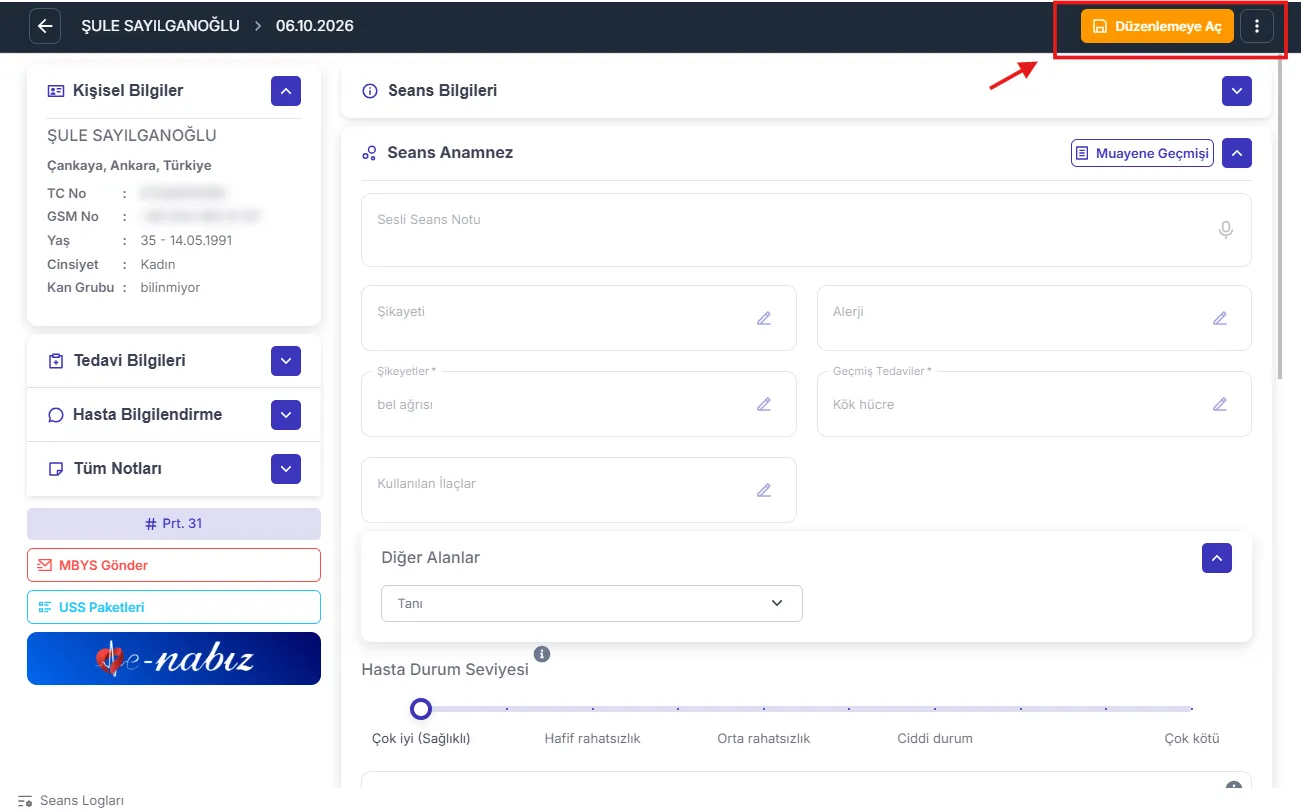Click the Ciddi durum slider label
The width and height of the screenshot is (1301, 812).
pyautogui.click(x=935, y=739)
